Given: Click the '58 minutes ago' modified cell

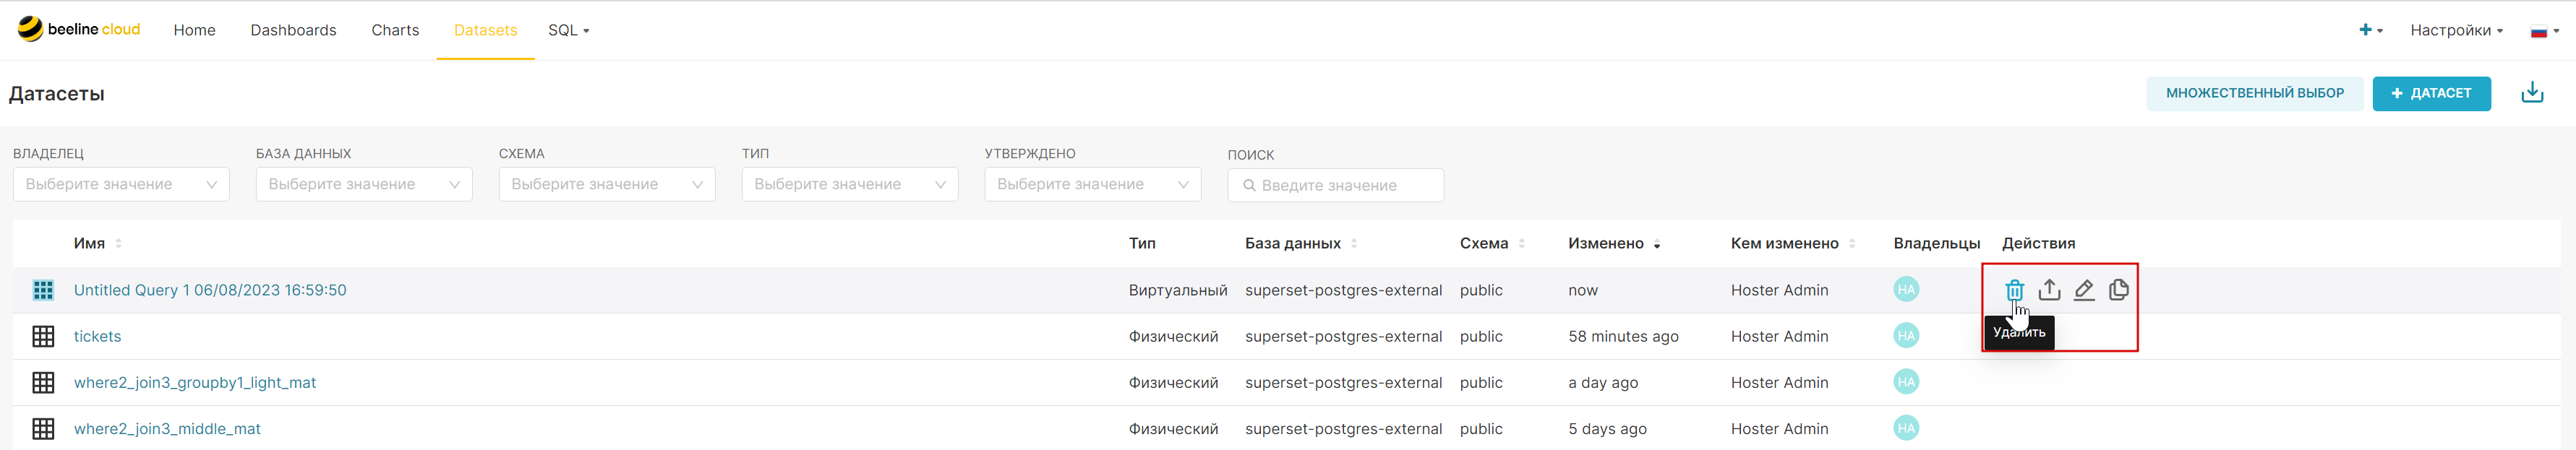Looking at the screenshot, I should pyautogui.click(x=1623, y=336).
